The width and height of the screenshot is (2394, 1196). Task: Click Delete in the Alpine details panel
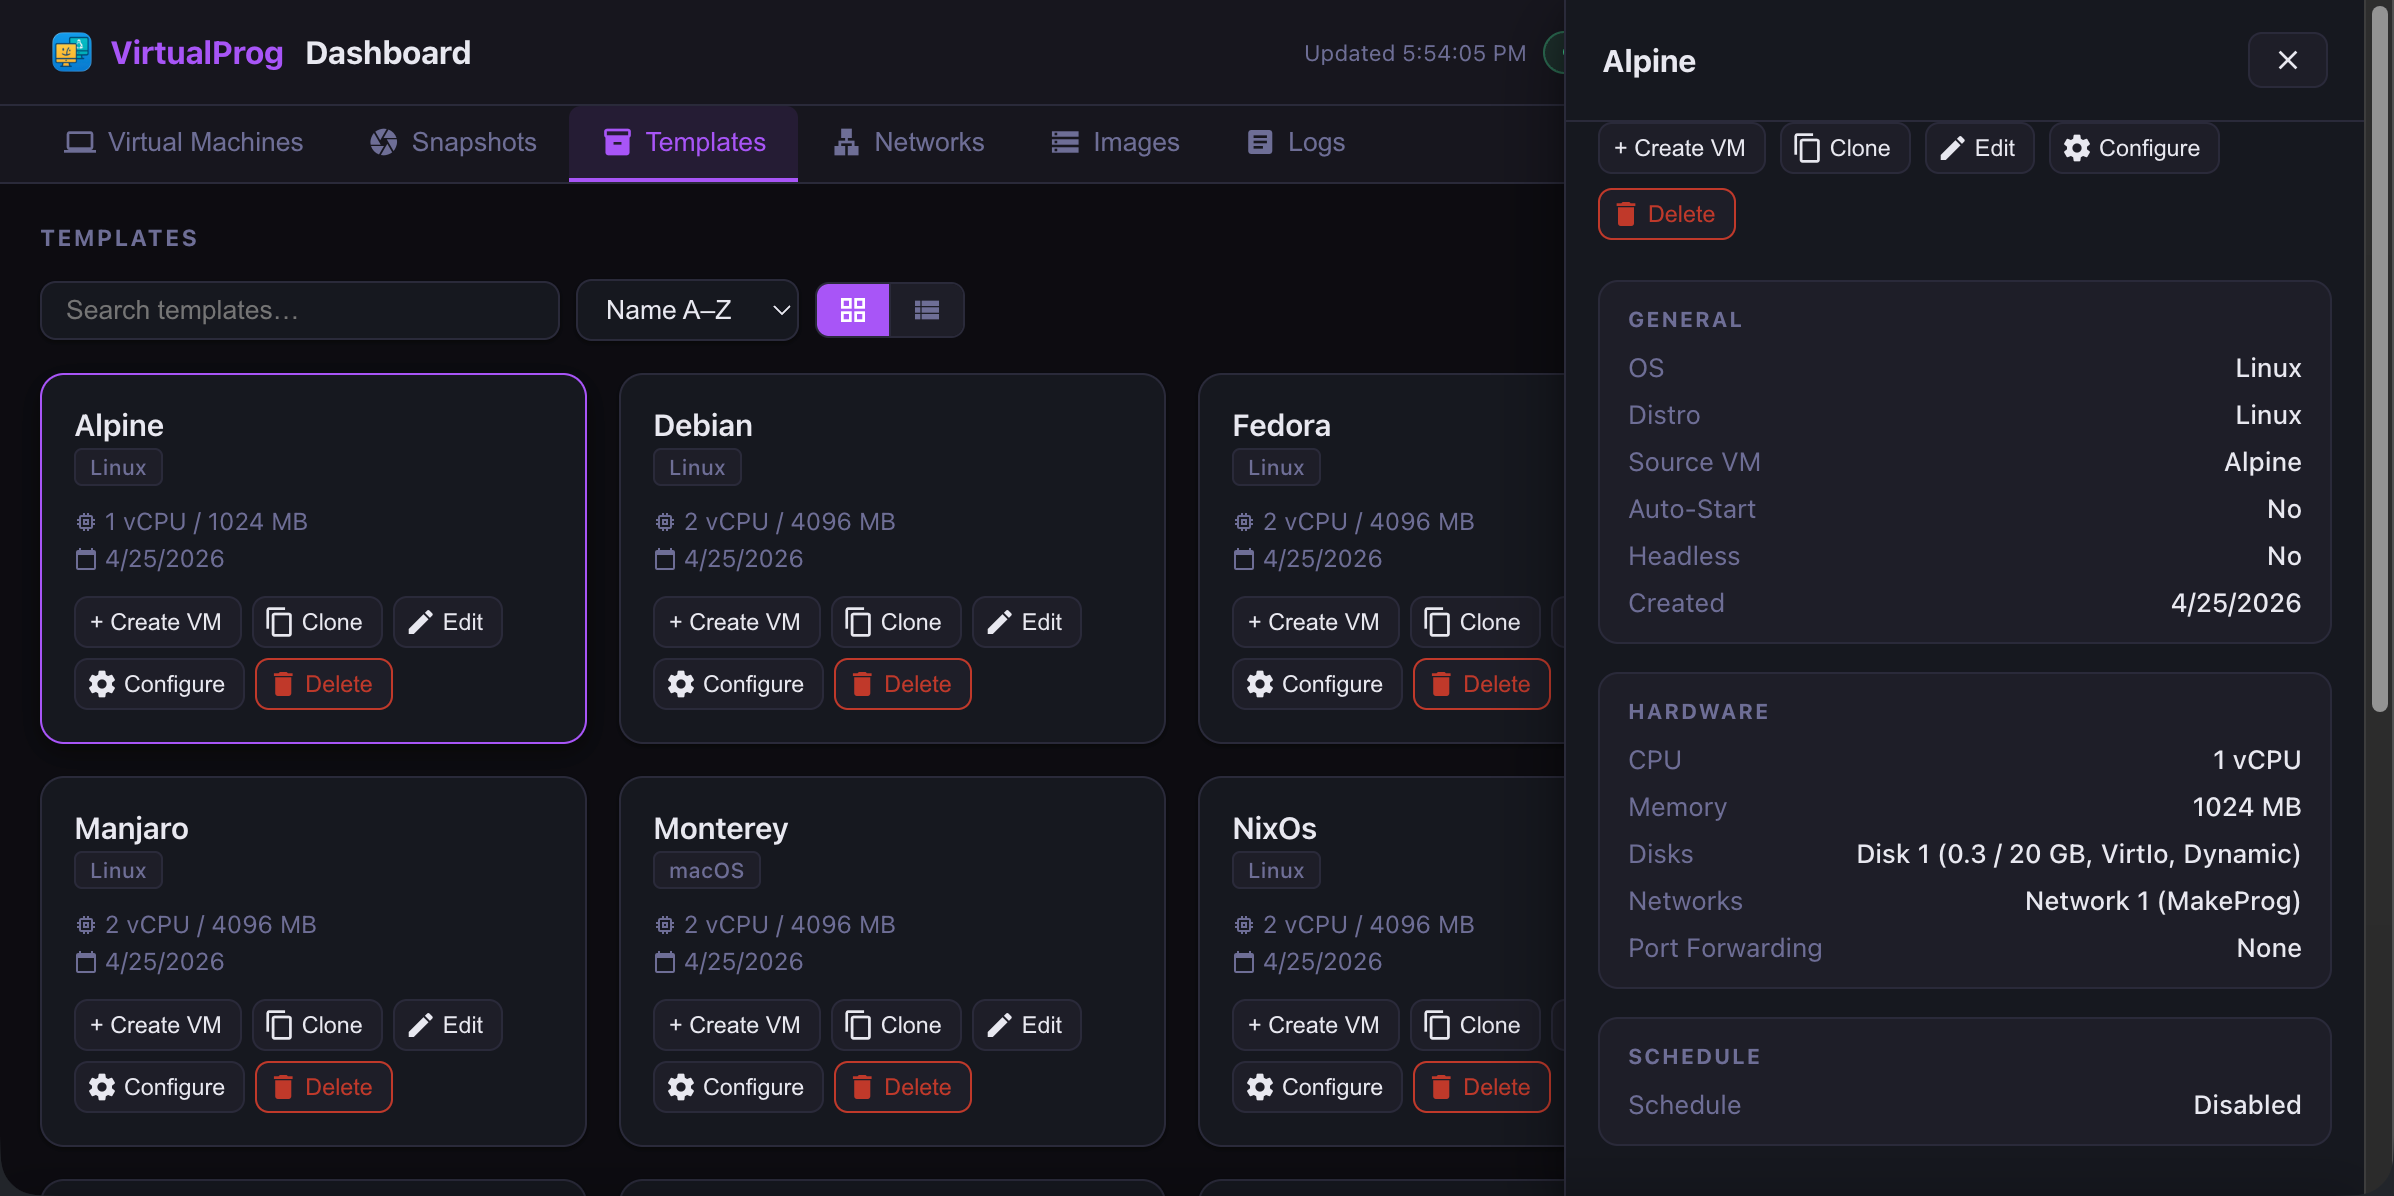1666,214
